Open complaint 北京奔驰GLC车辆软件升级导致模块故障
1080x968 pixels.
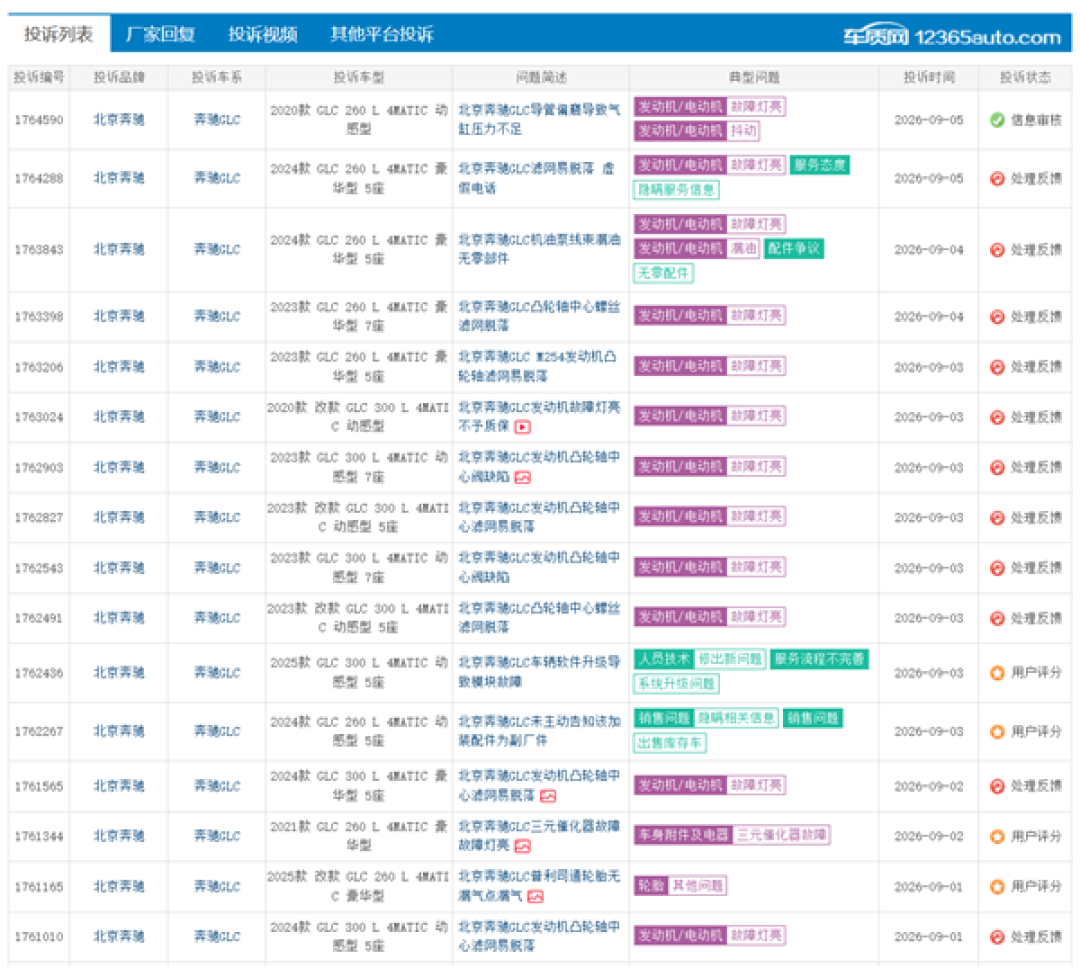tap(539, 672)
